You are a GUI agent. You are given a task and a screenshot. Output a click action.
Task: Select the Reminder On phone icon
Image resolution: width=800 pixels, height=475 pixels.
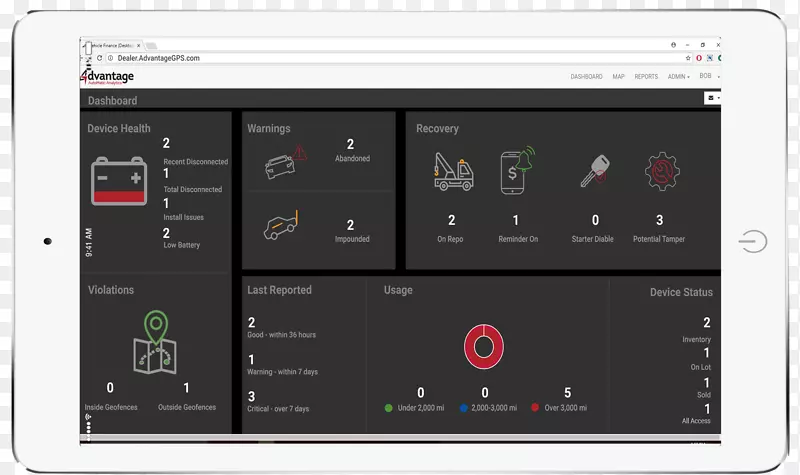[517, 172]
